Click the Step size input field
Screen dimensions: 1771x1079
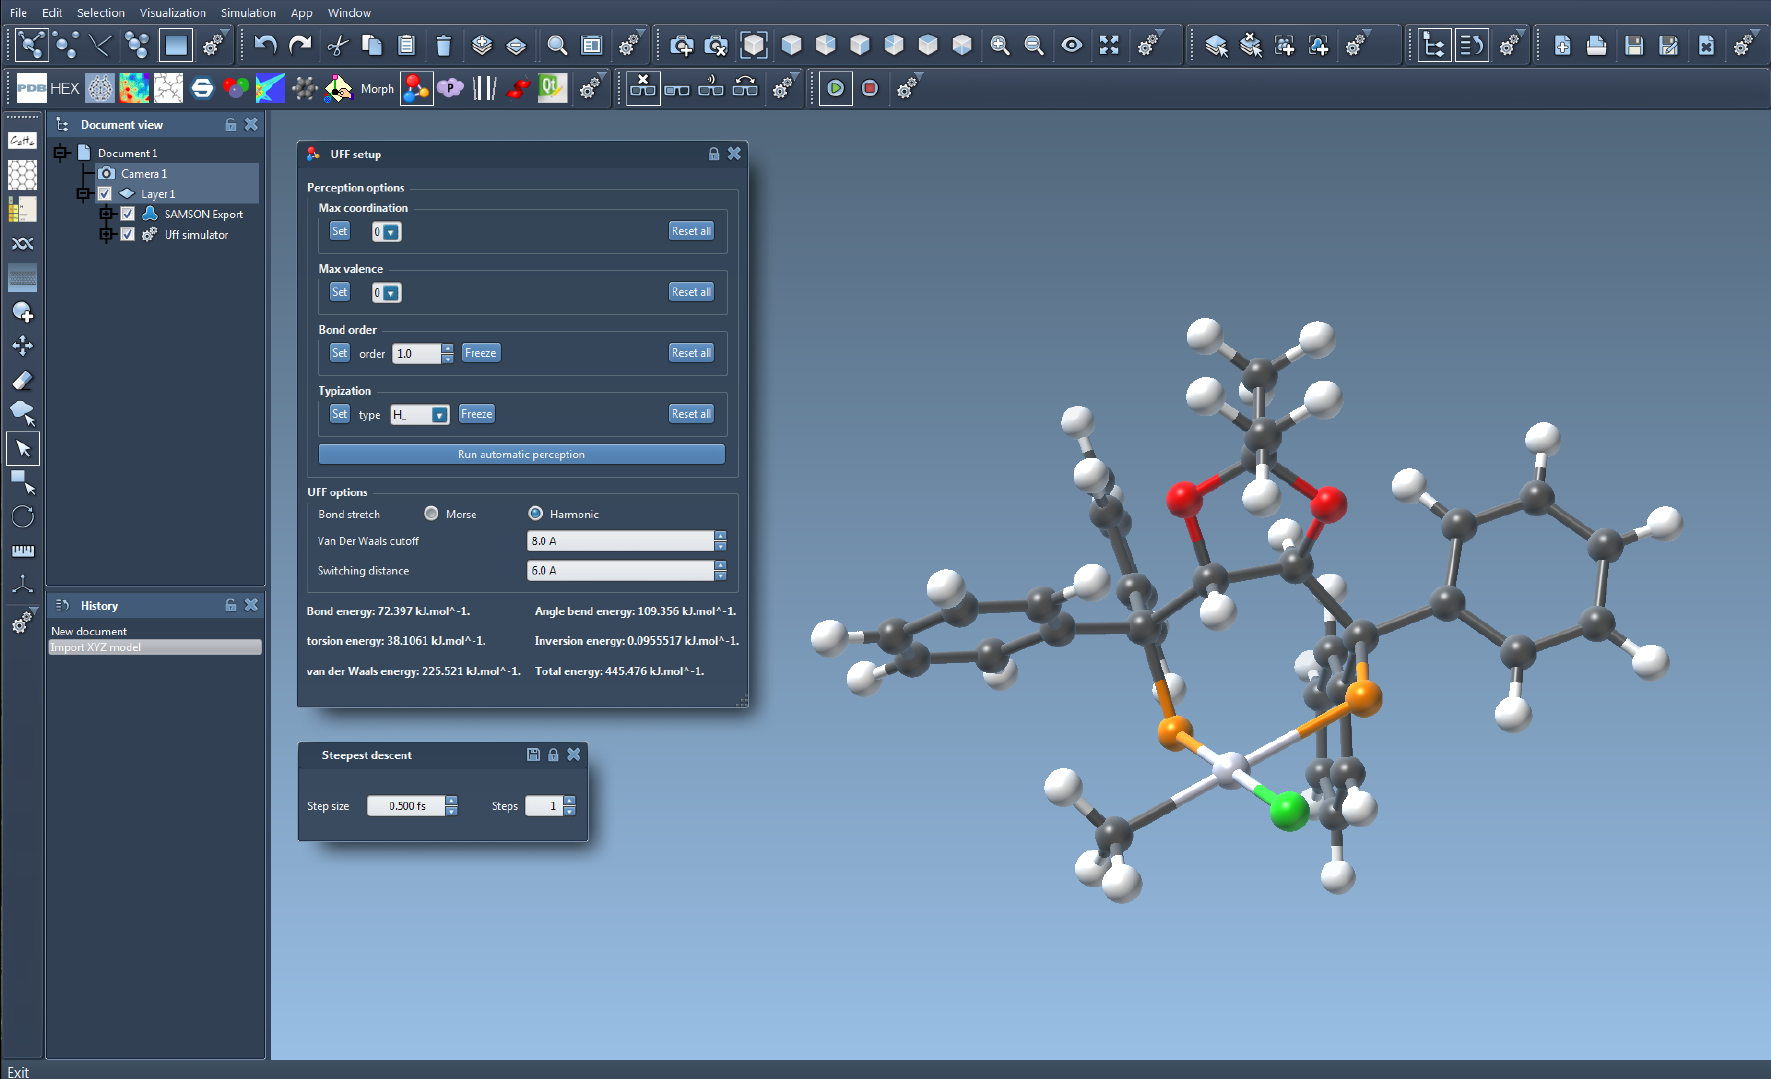(x=406, y=806)
